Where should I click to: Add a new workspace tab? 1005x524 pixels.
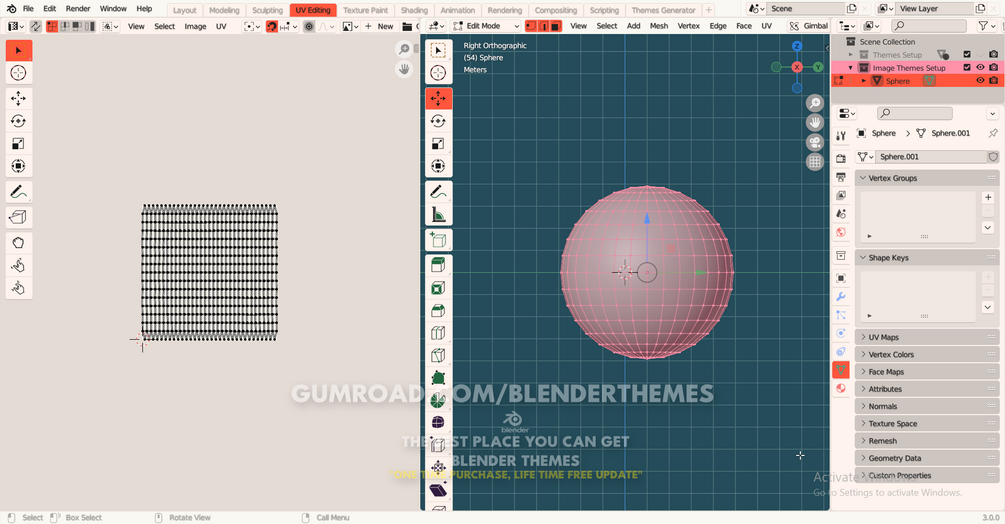coord(709,10)
